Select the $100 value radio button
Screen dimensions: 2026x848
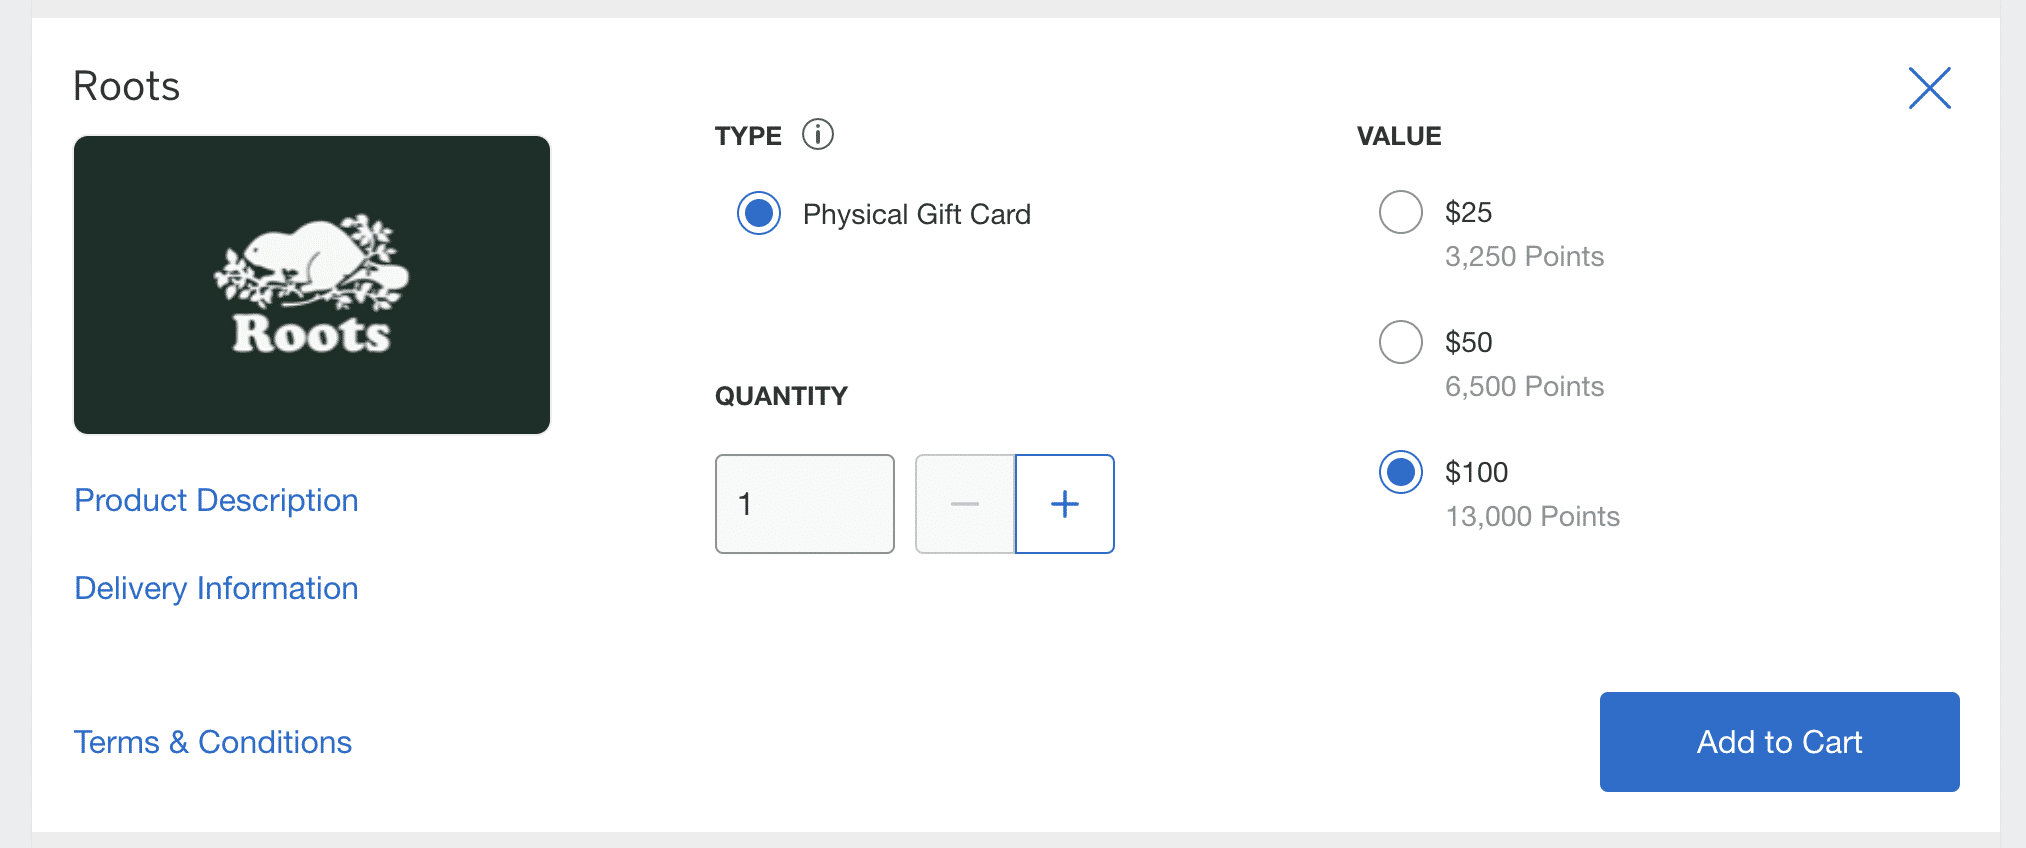[x=1400, y=472]
